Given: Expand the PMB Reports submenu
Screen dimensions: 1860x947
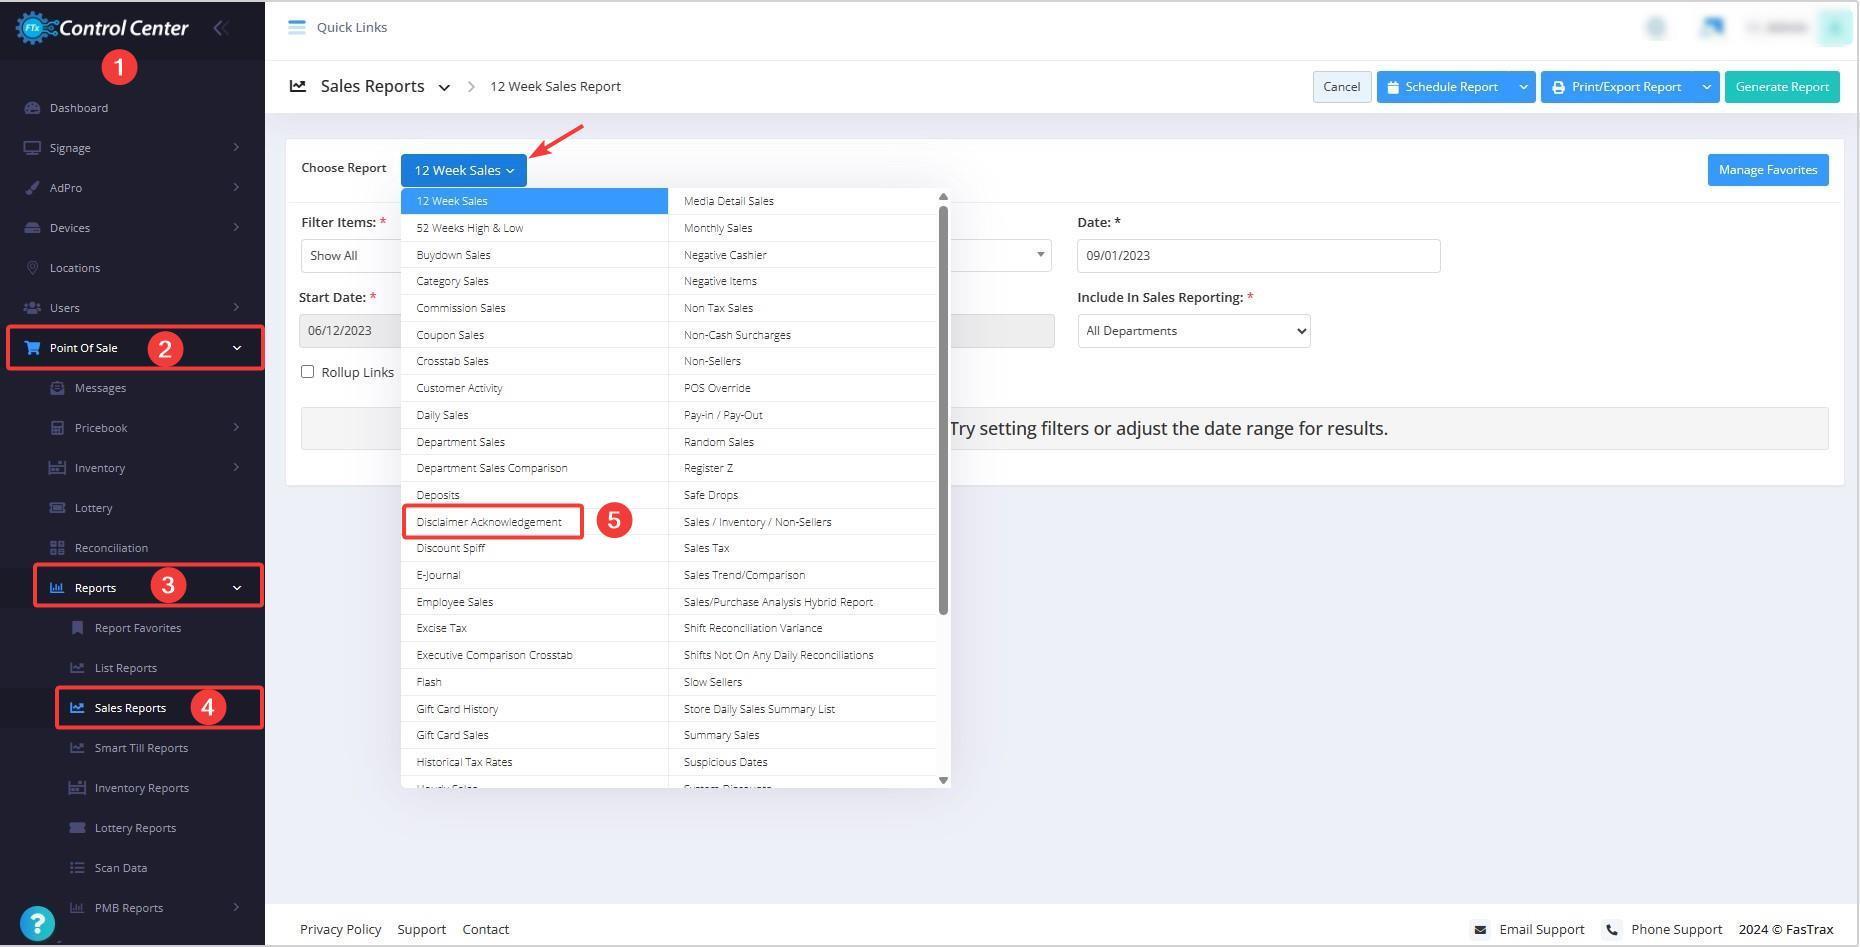Looking at the screenshot, I should (x=236, y=908).
